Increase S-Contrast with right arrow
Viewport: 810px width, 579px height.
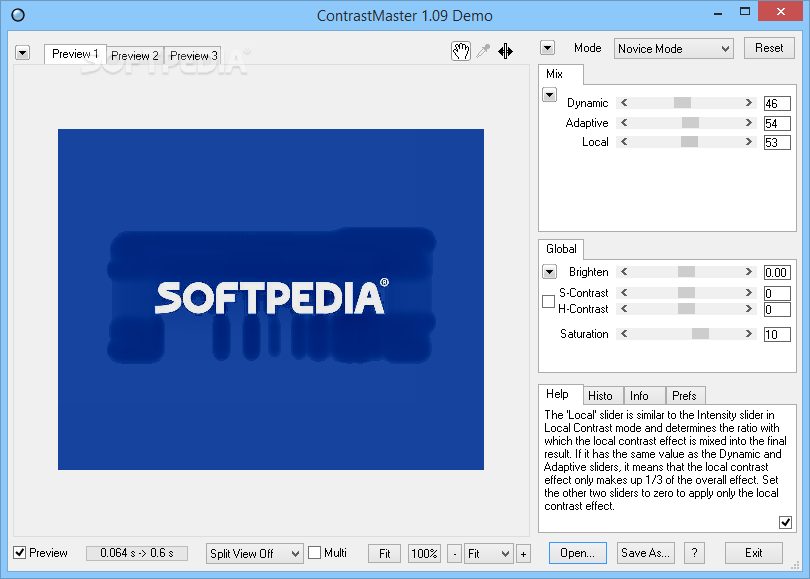(749, 293)
